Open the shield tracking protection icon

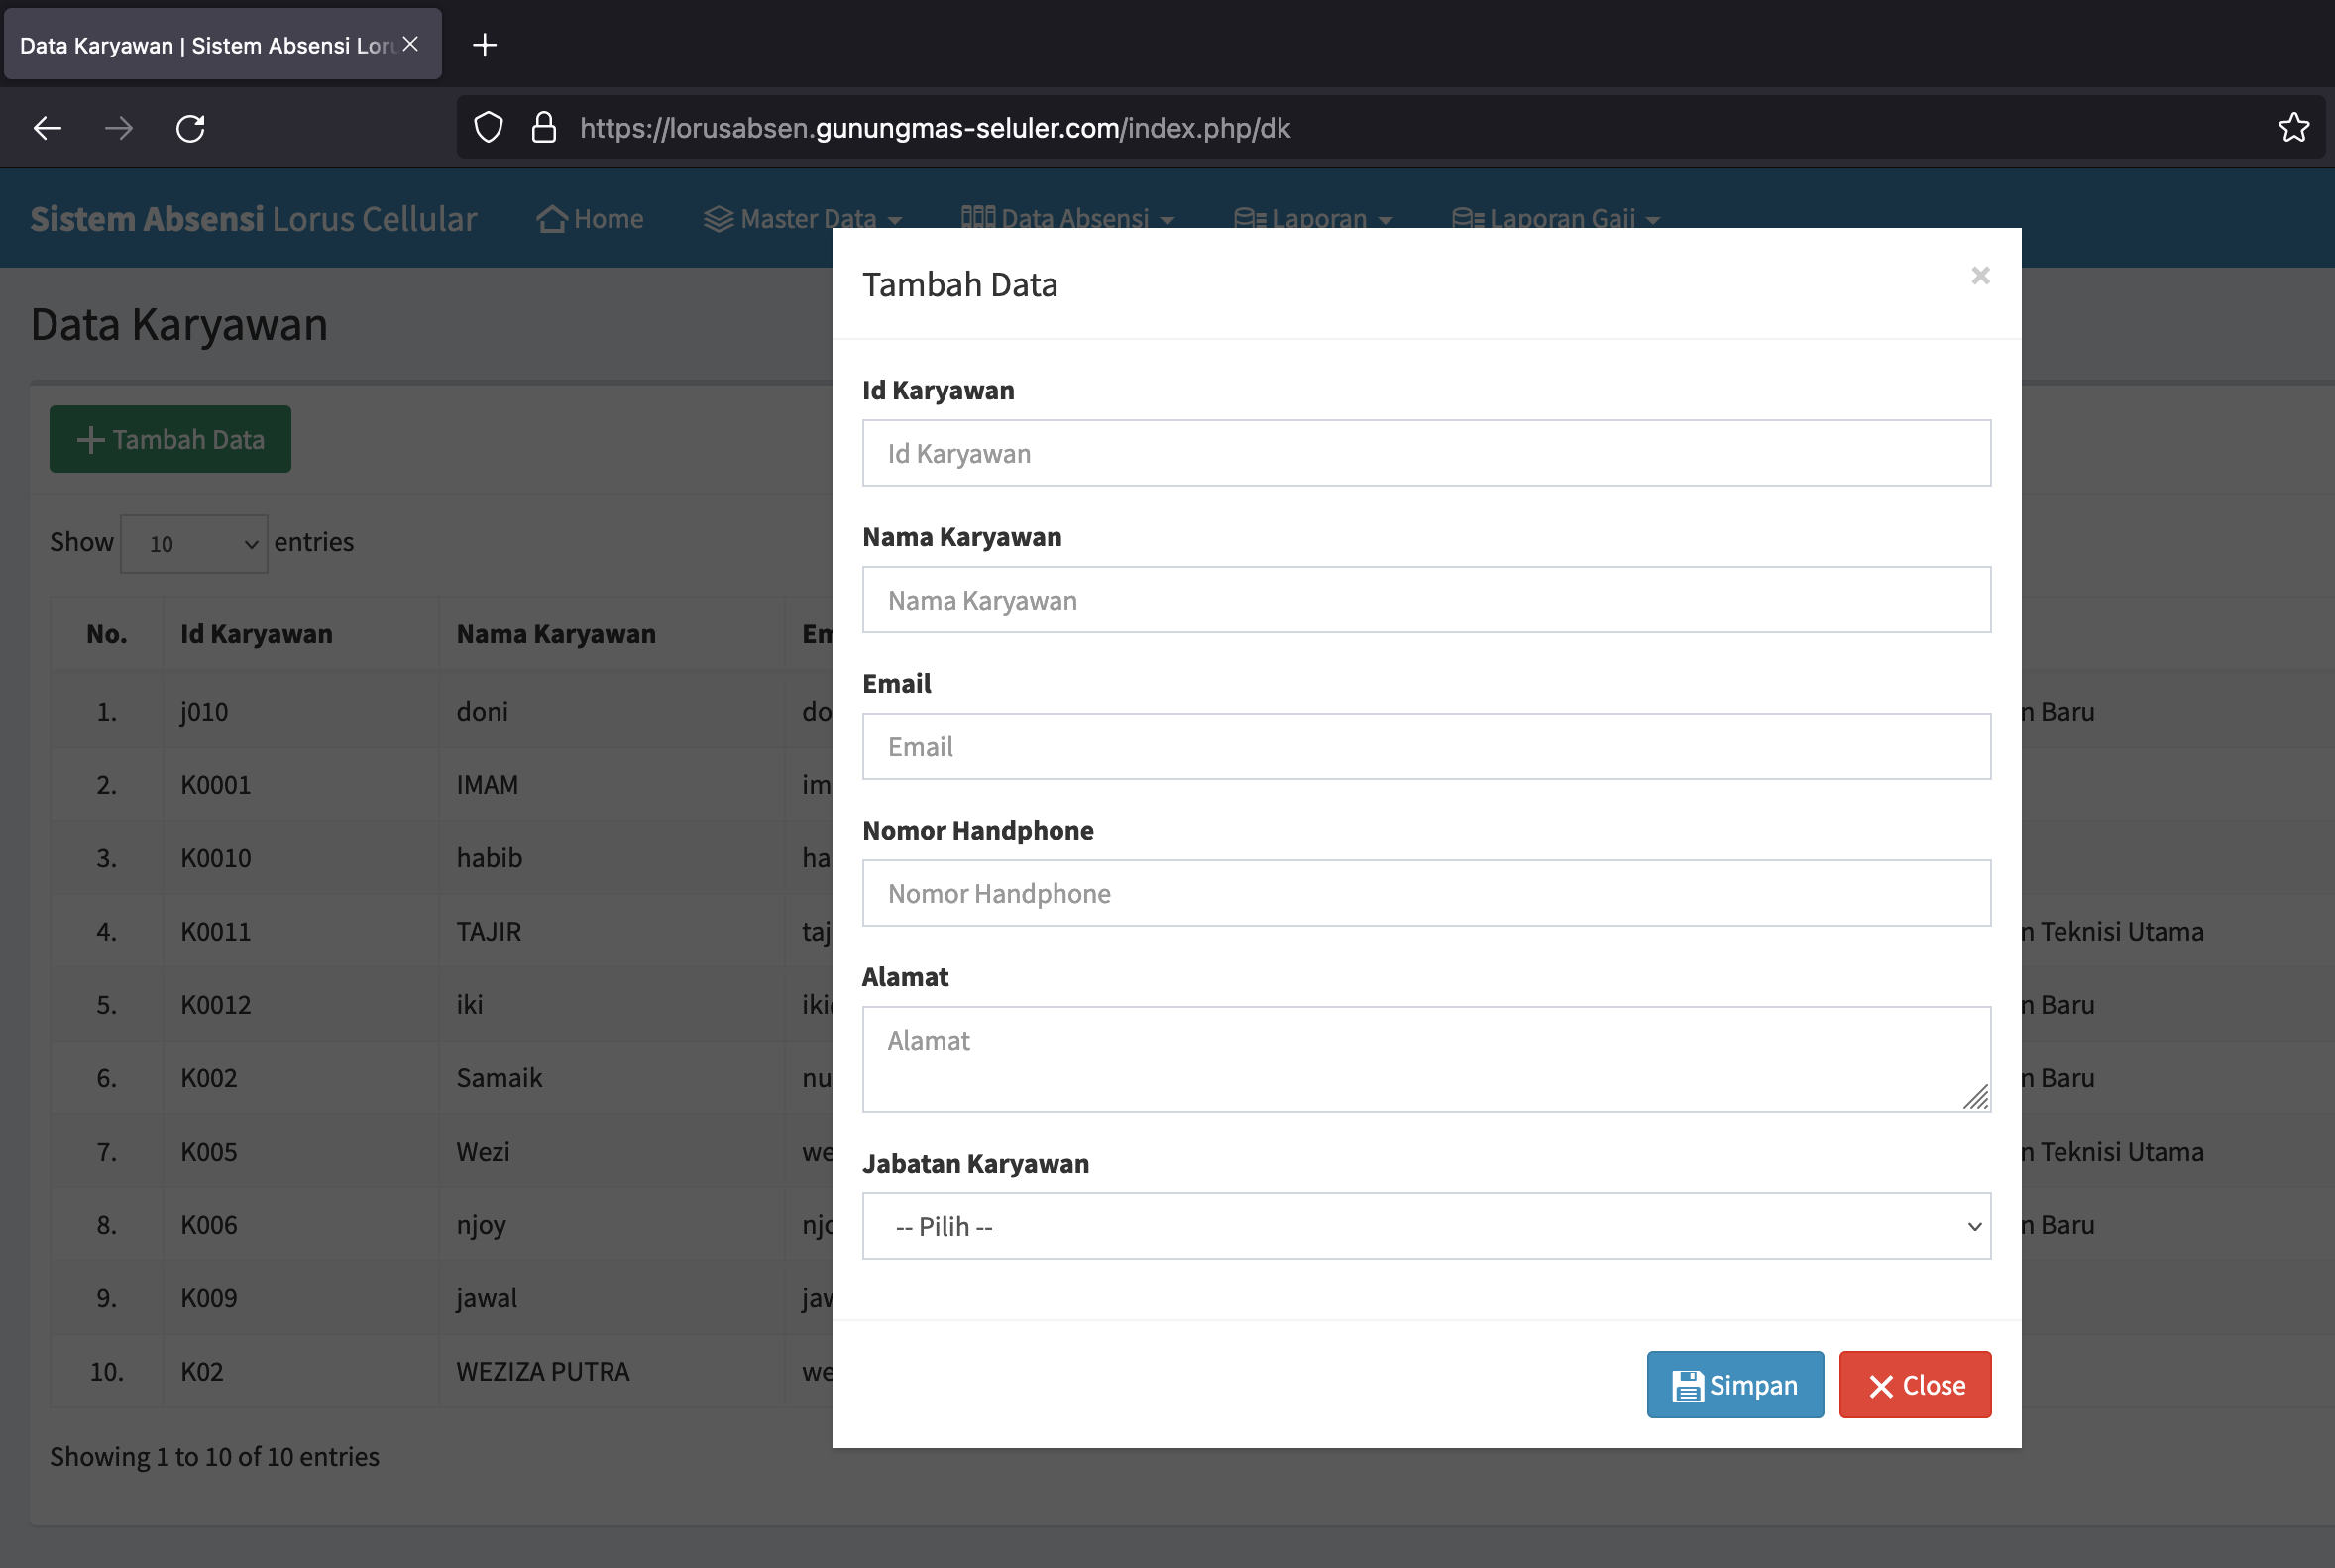pos(488,128)
